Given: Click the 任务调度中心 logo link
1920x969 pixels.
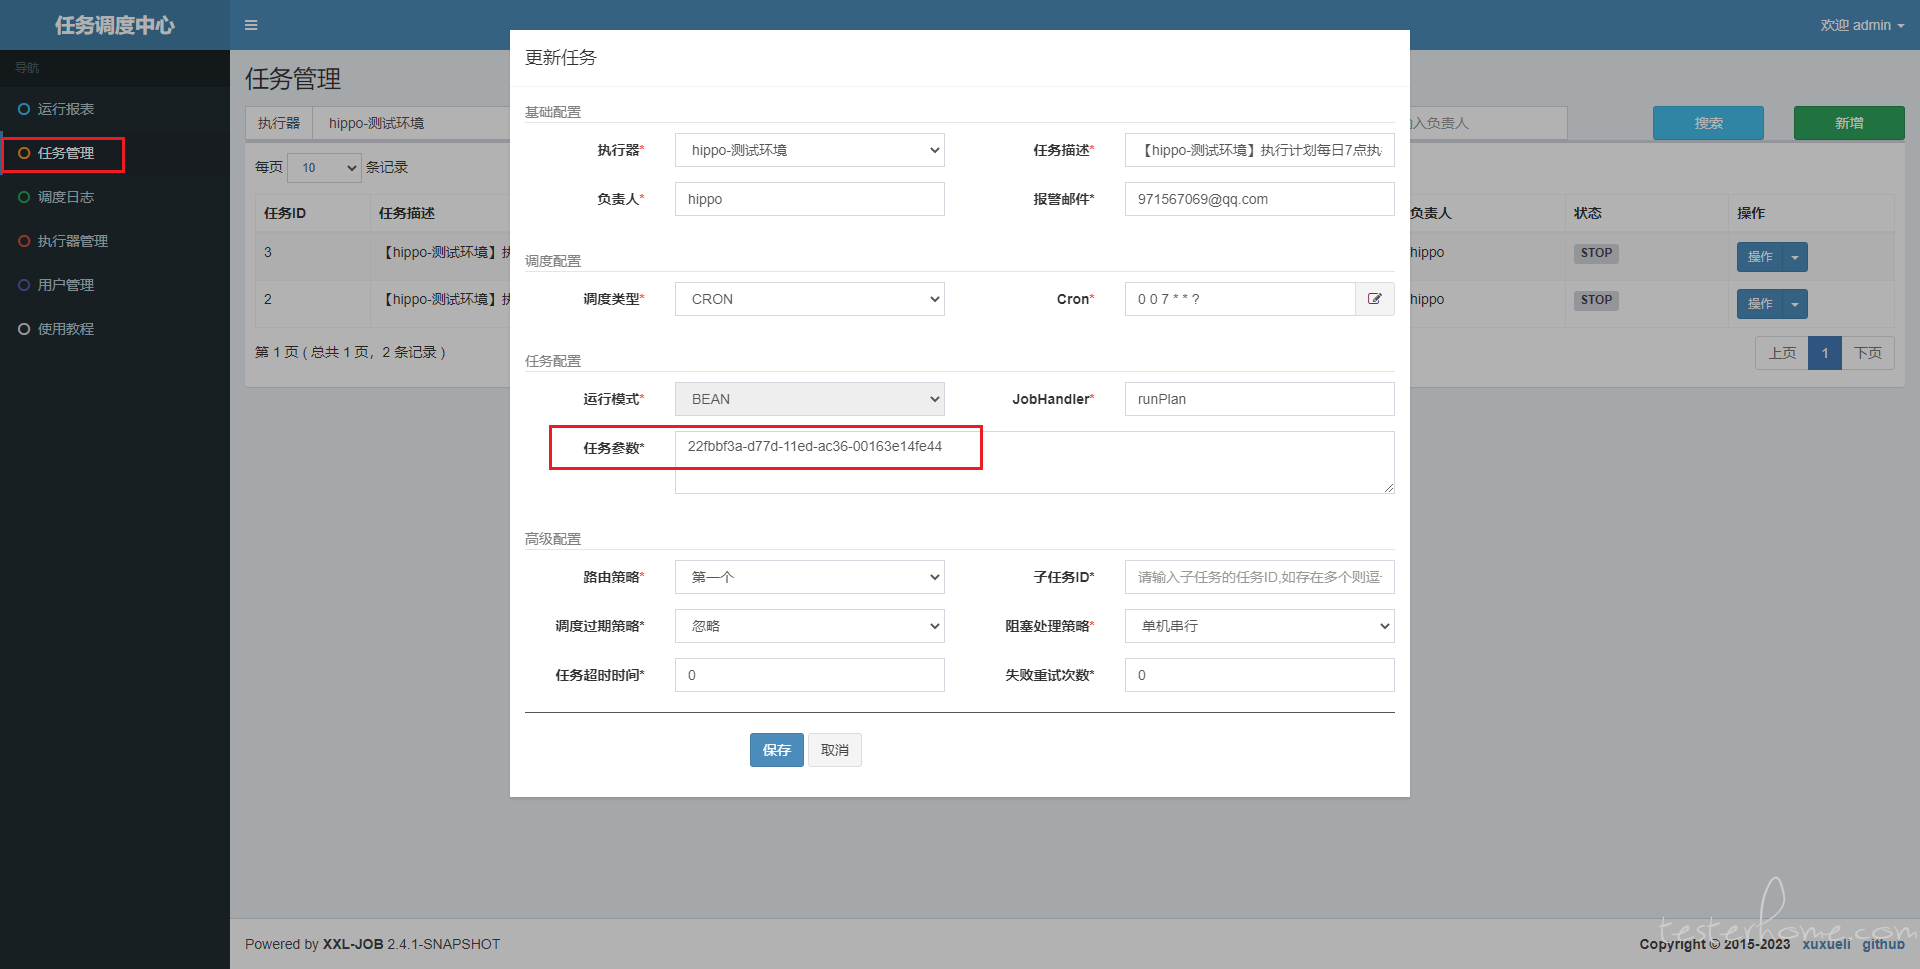Looking at the screenshot, I should click(x=115, y=25).
